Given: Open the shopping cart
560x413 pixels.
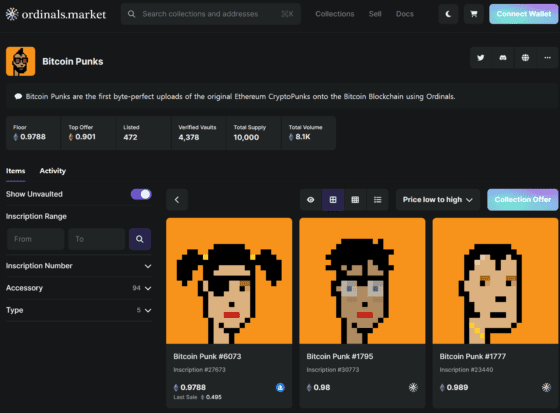Looking at the screenshot, I should pyautogui.click(x=474, y=14).
